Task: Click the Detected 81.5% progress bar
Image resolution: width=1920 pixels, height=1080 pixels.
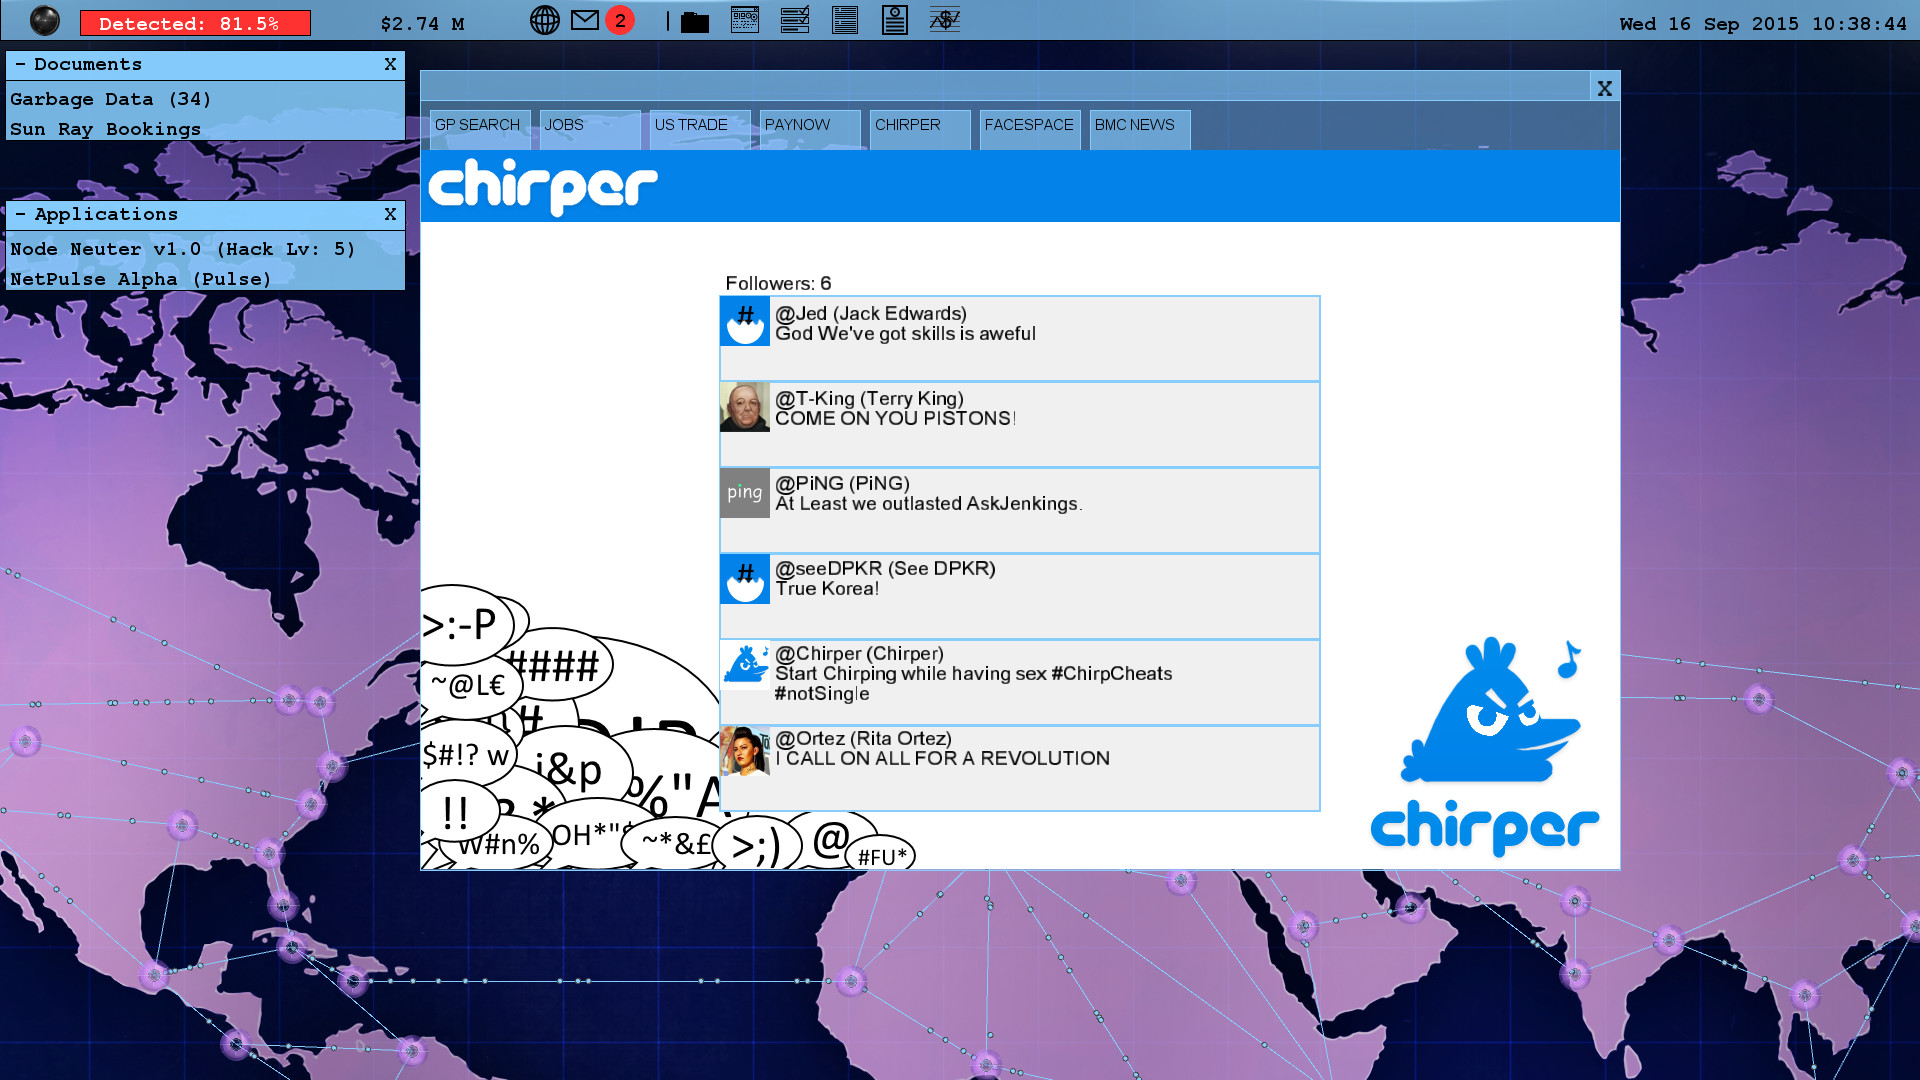Action: pyautogui.click(x=194, y=23)
